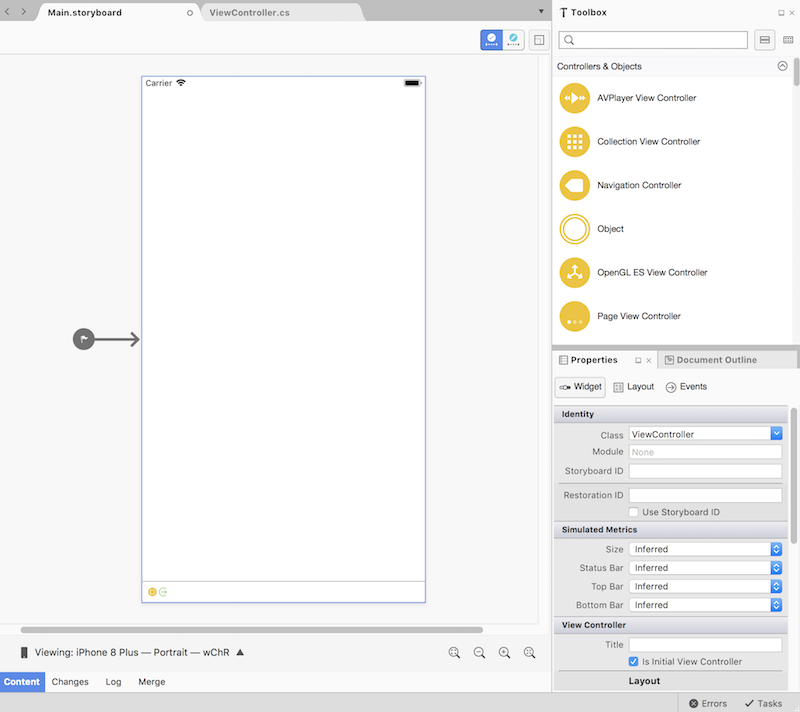Image resolution: width=800 pixels, height=712 pixels.
Task: Click the zoom-in magnifier below the canvas
Action: (x=504, y=652)
